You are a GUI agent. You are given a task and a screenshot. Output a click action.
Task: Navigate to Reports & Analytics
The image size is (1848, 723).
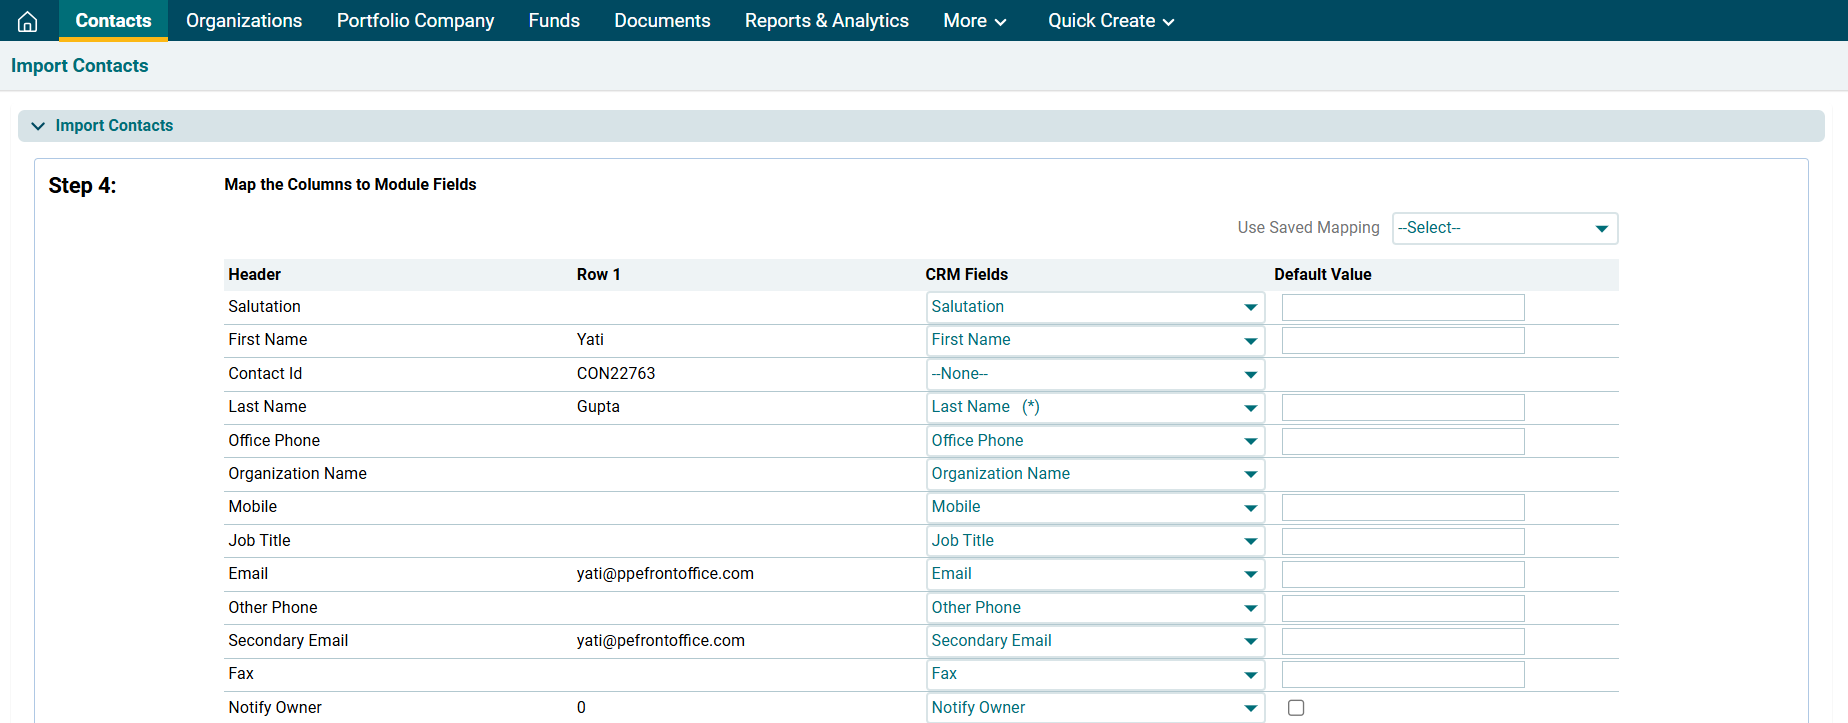click(x=826, y=21)
